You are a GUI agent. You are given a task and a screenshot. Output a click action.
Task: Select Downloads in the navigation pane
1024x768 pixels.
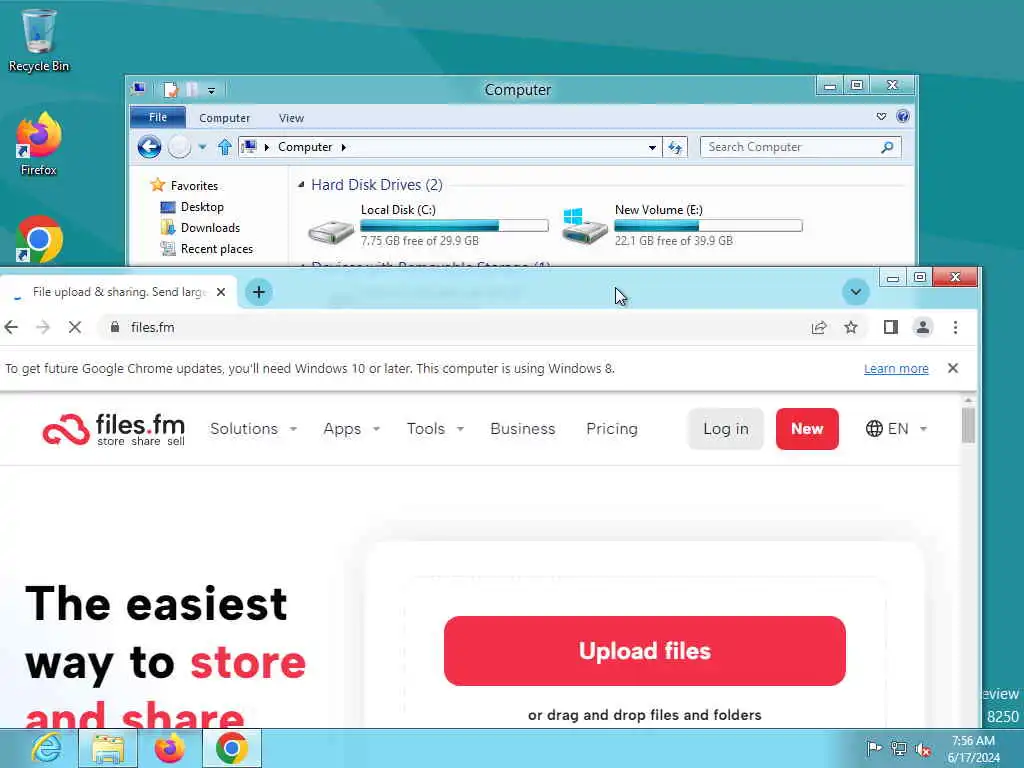click(x=210, y=228)
